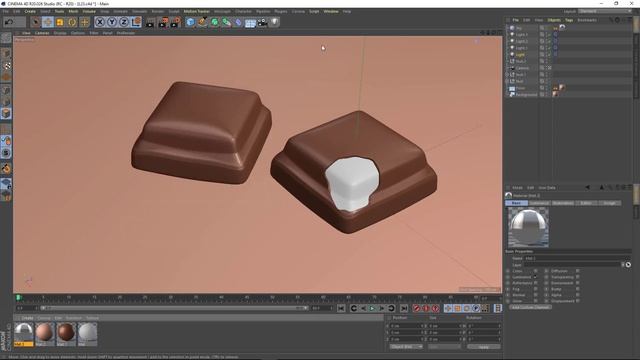Image resolution: width=640 pixels, height=360 pixels.
Task: Toggle the Alpha channel checkbox
Action: click(x=578, y=295)
